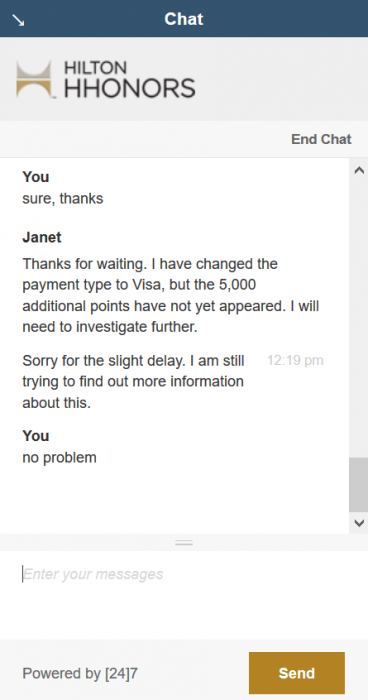This screenshot has width=368, height=700.
Task: Minimize the chat using the diagonal arrow icon
Action: pyautogui.click(x=18, y=20)
